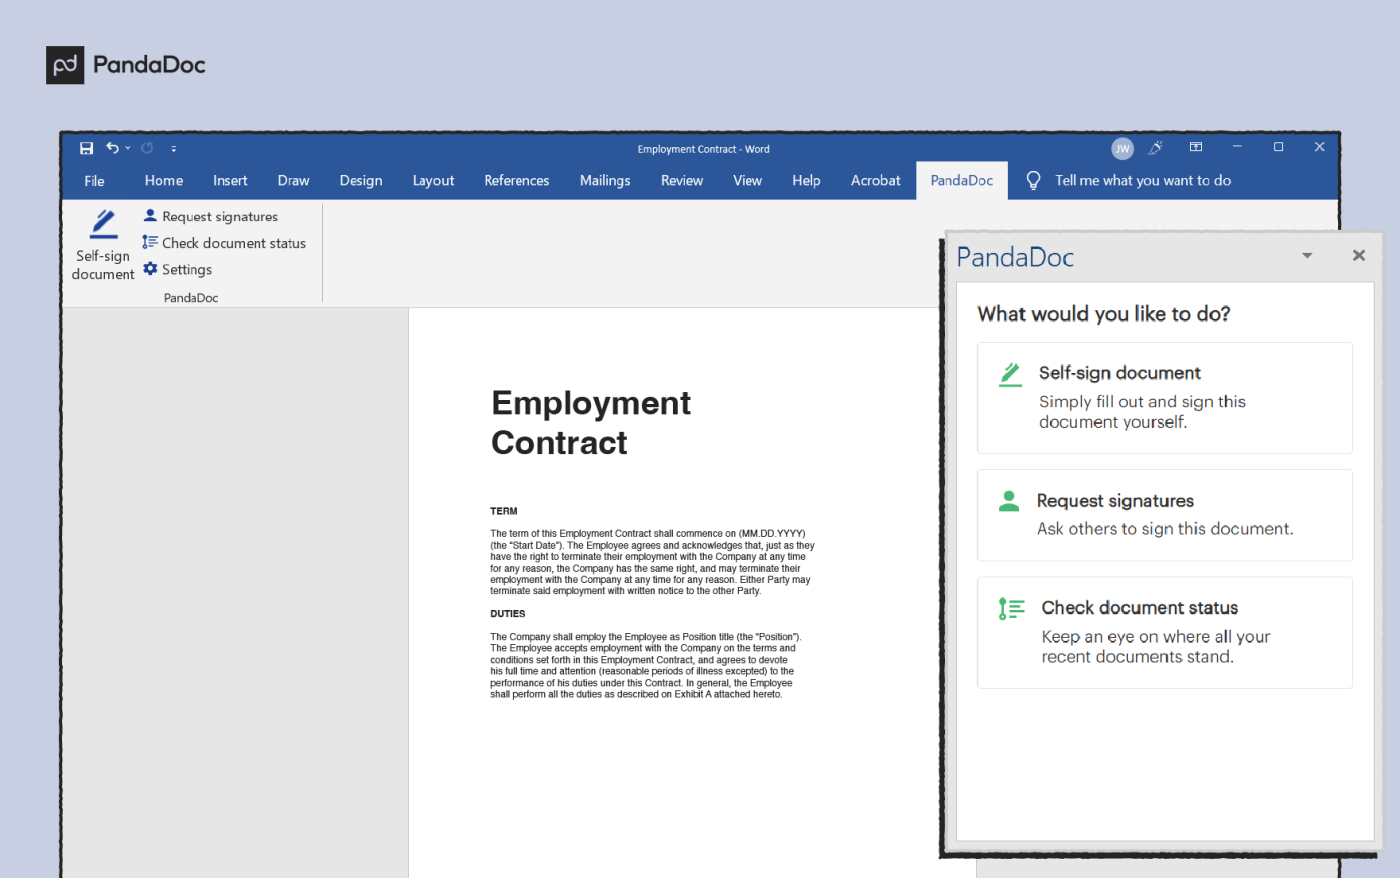Switch to the Review tab
1400x878 pixels.
(682, 181)
